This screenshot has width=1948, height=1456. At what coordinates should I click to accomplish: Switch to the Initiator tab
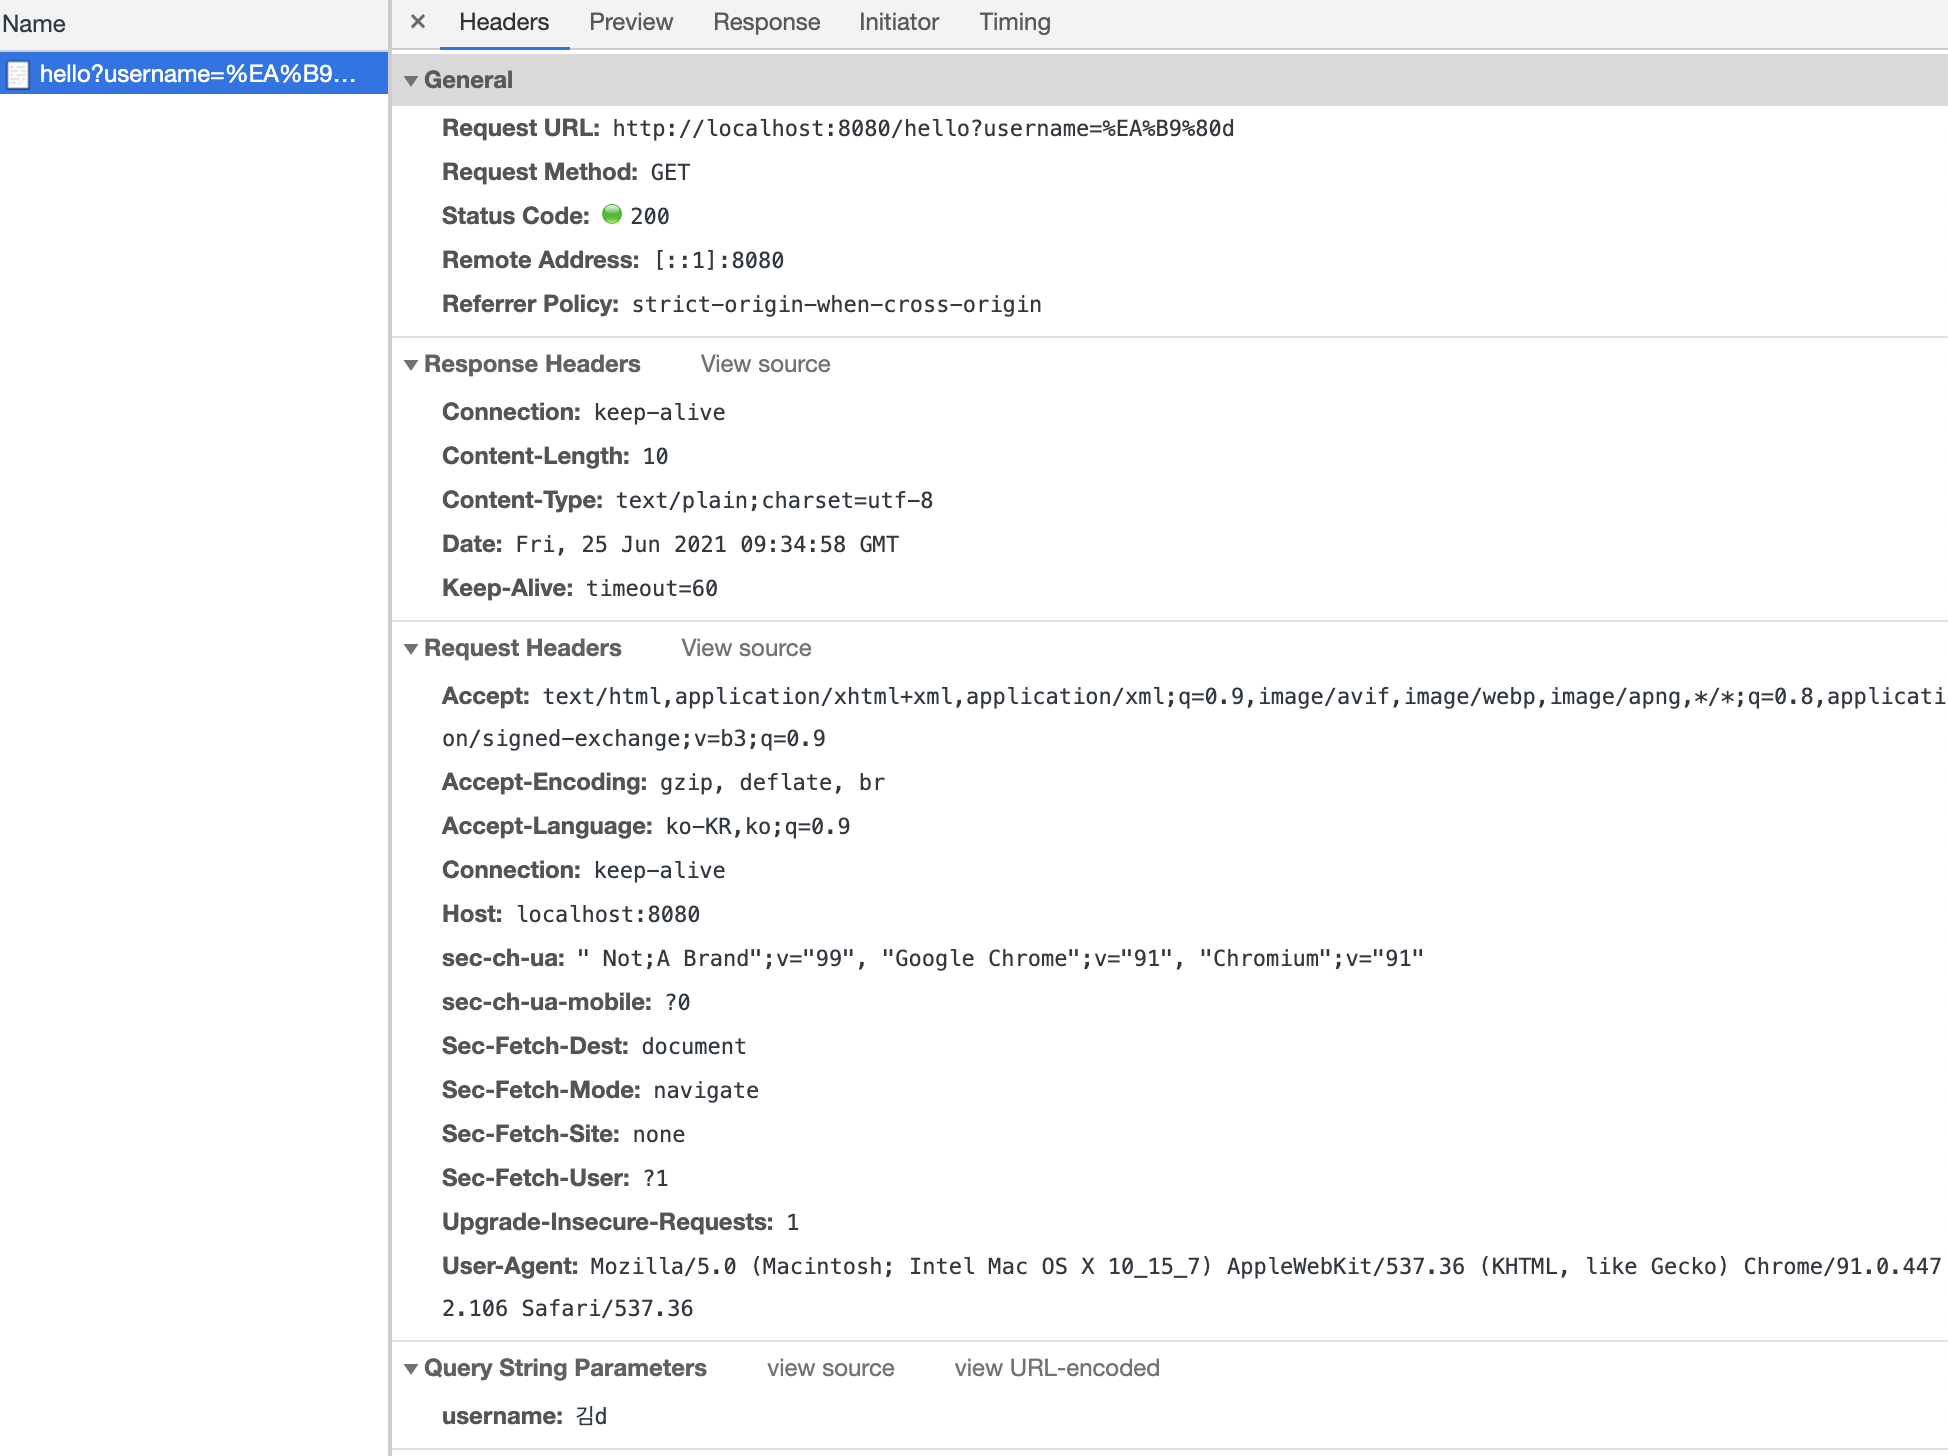pos(898,22)
